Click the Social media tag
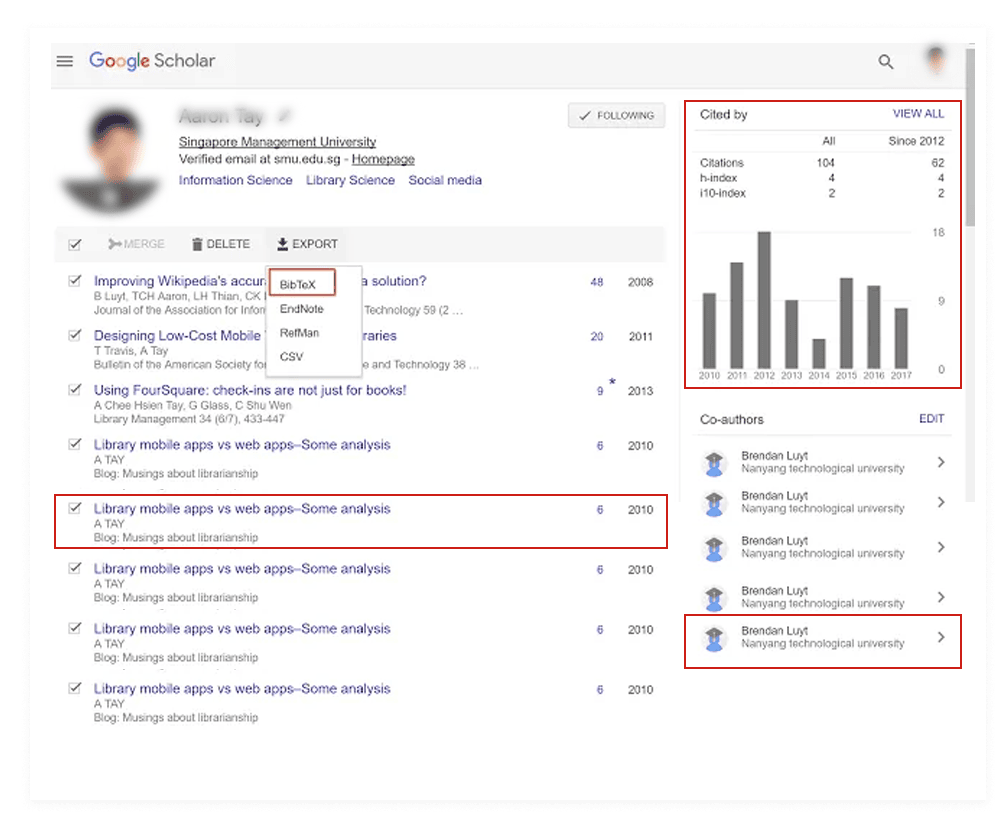This screenshot has width=1007, height=831. pos(445,180)
